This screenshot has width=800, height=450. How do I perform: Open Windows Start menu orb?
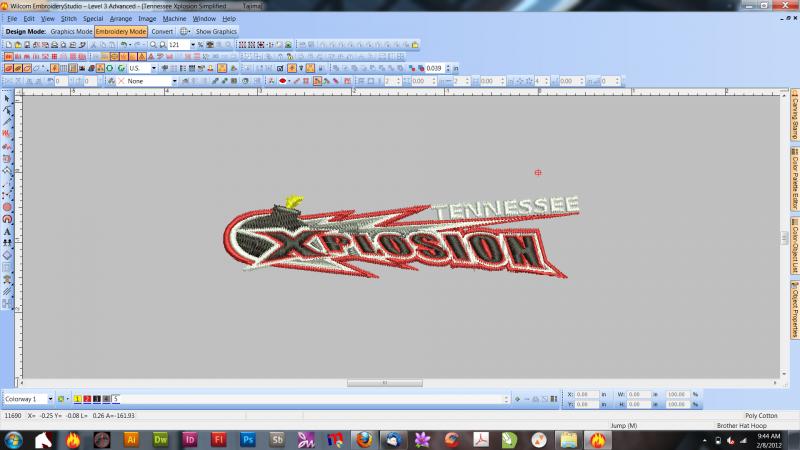point(14,440)
